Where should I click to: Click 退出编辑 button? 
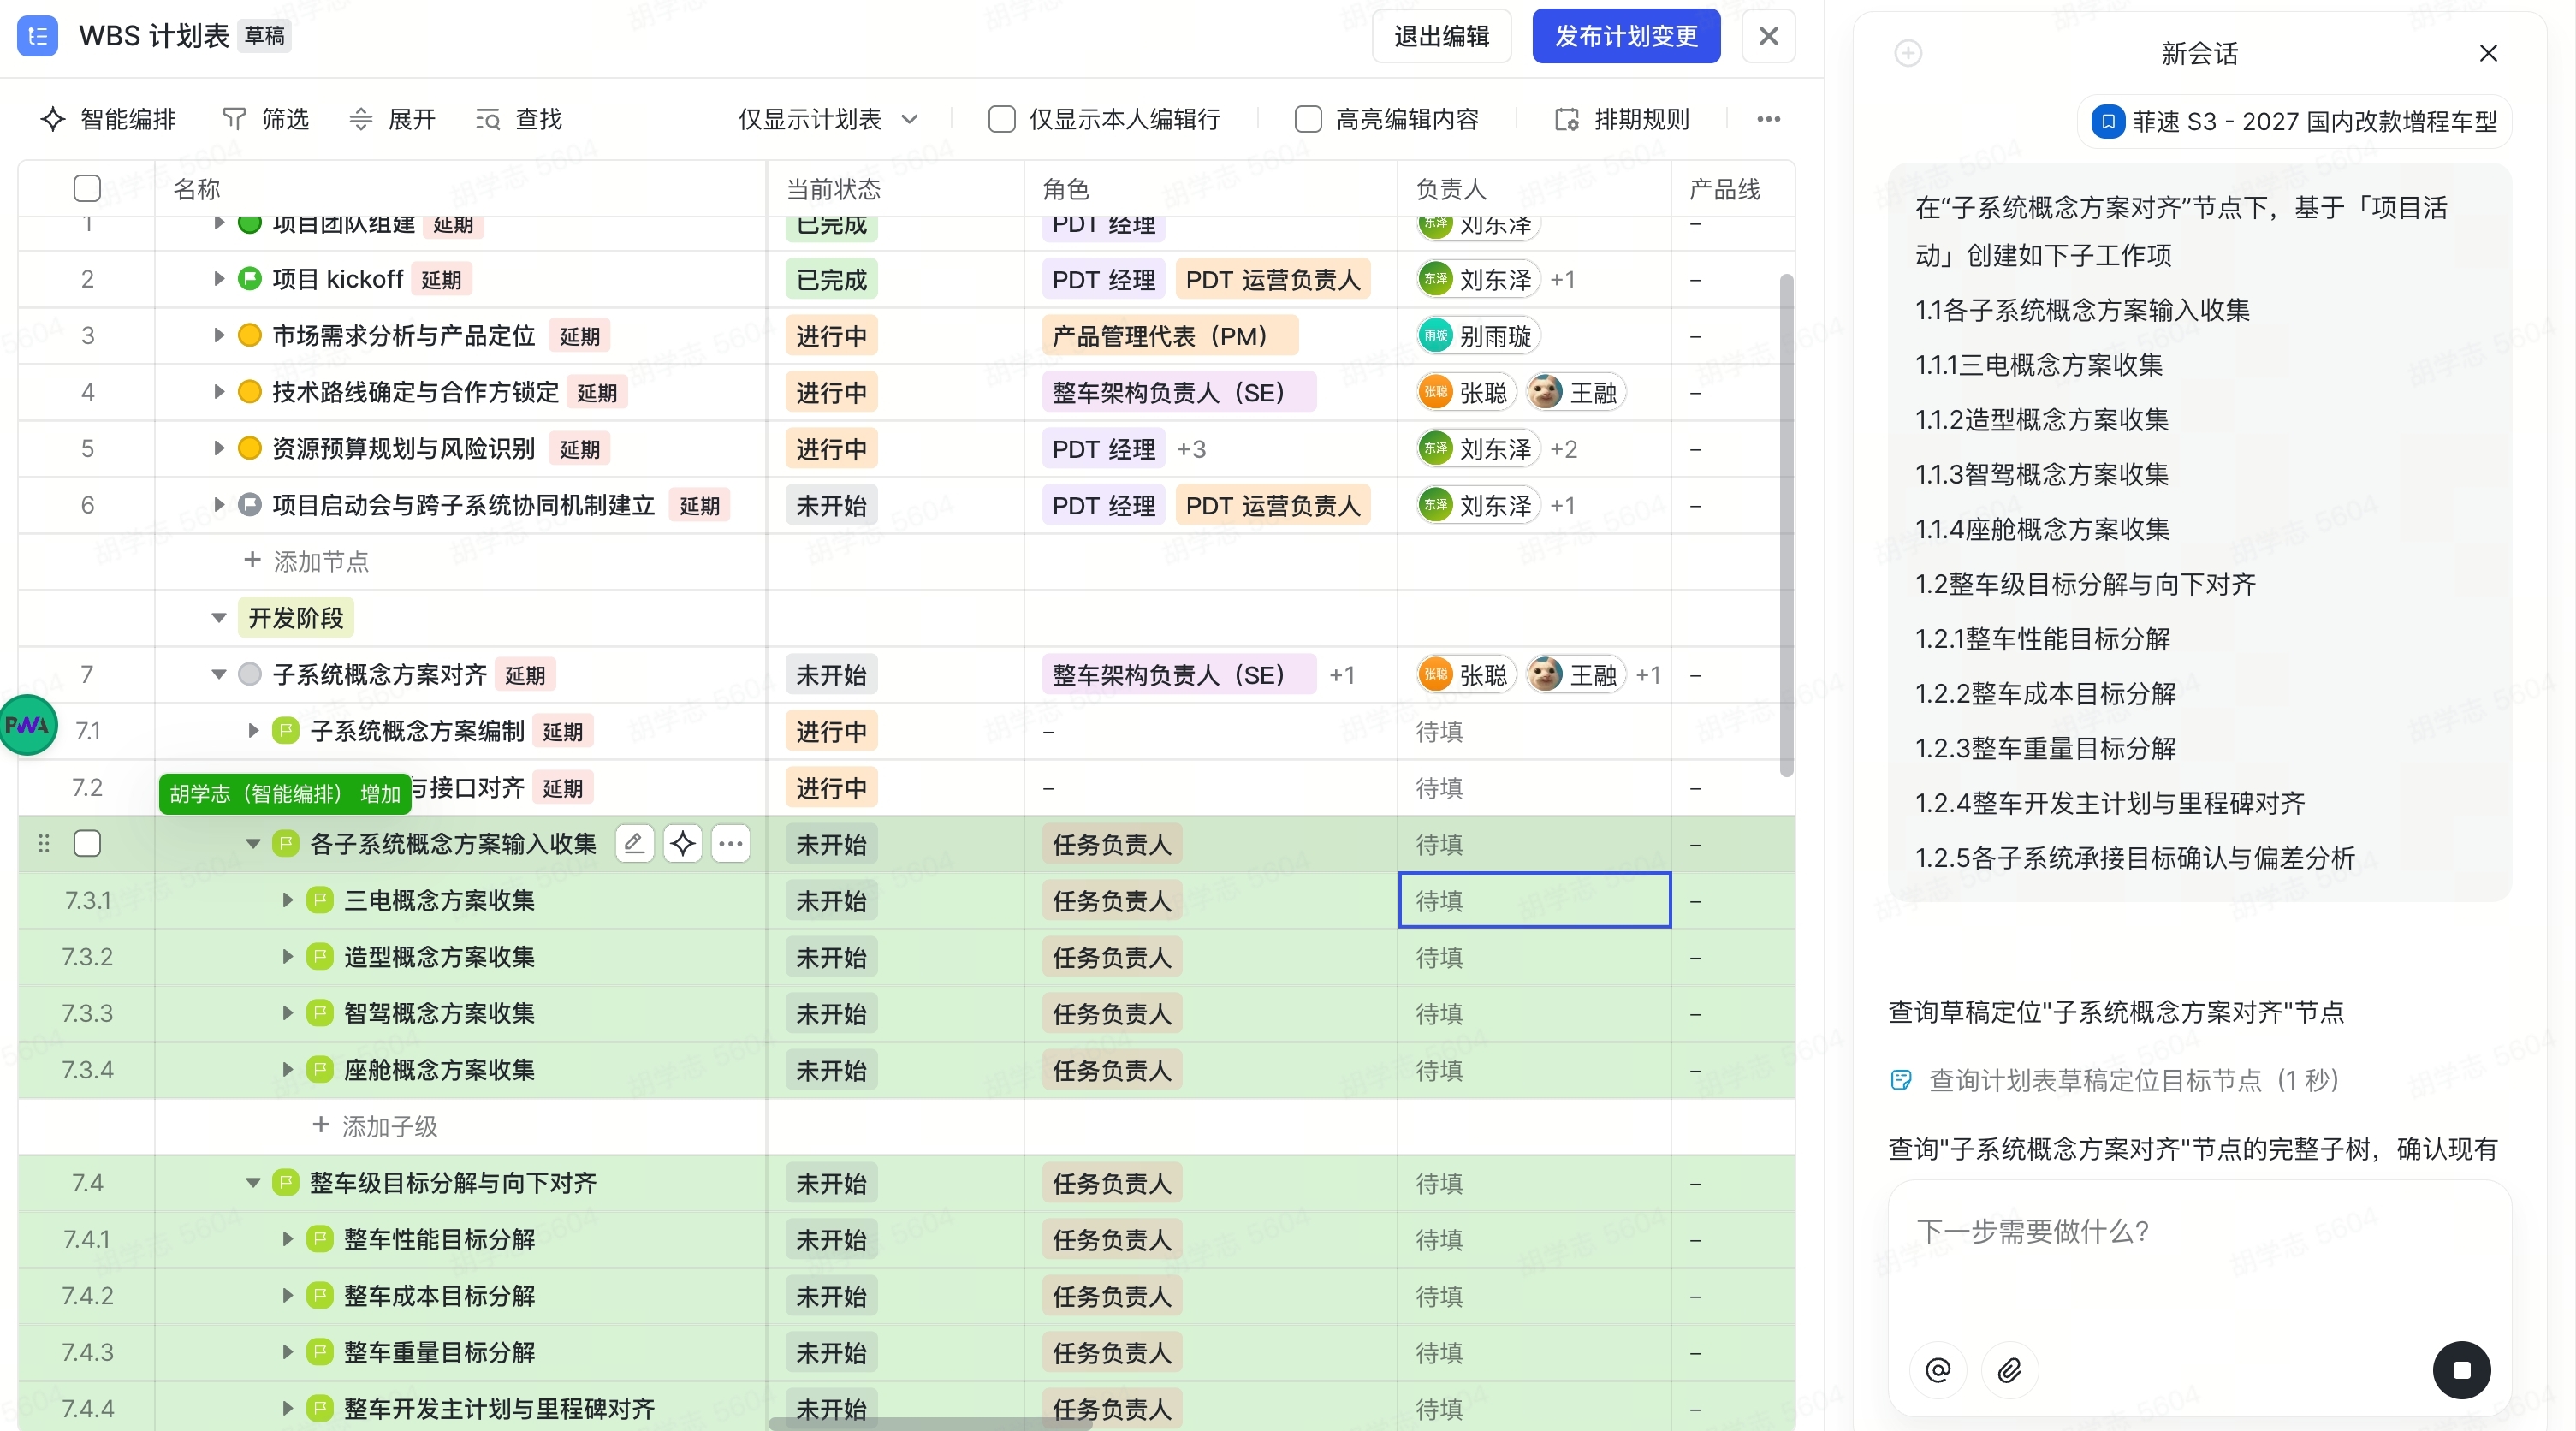click(x=1441, y=36)
